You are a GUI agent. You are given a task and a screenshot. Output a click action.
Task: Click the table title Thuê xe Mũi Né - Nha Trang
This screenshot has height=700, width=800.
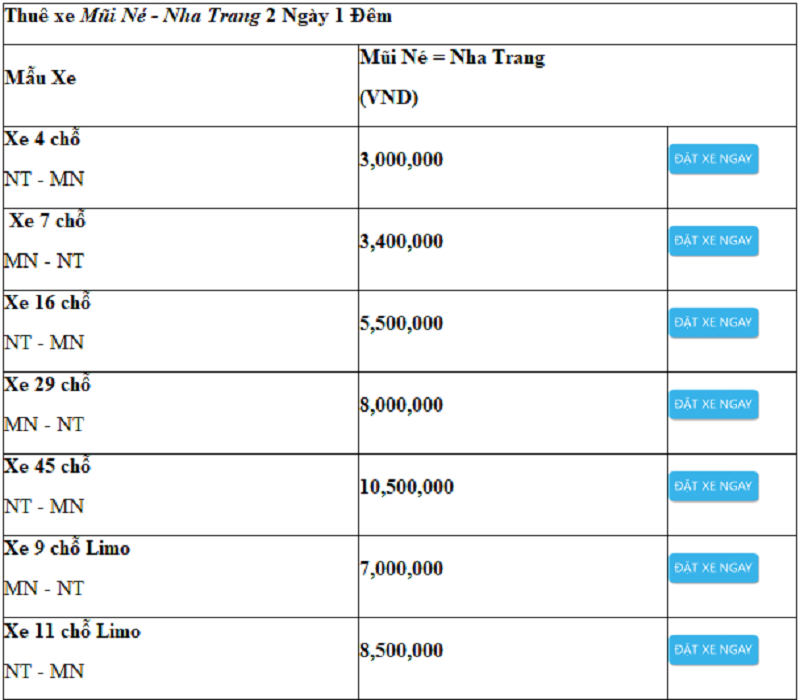point(198,17)
